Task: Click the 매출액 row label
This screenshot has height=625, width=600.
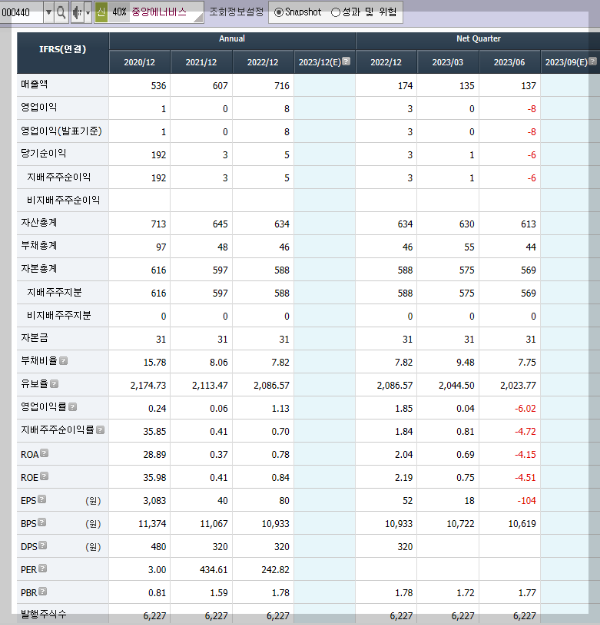Action: coord(34,84)
